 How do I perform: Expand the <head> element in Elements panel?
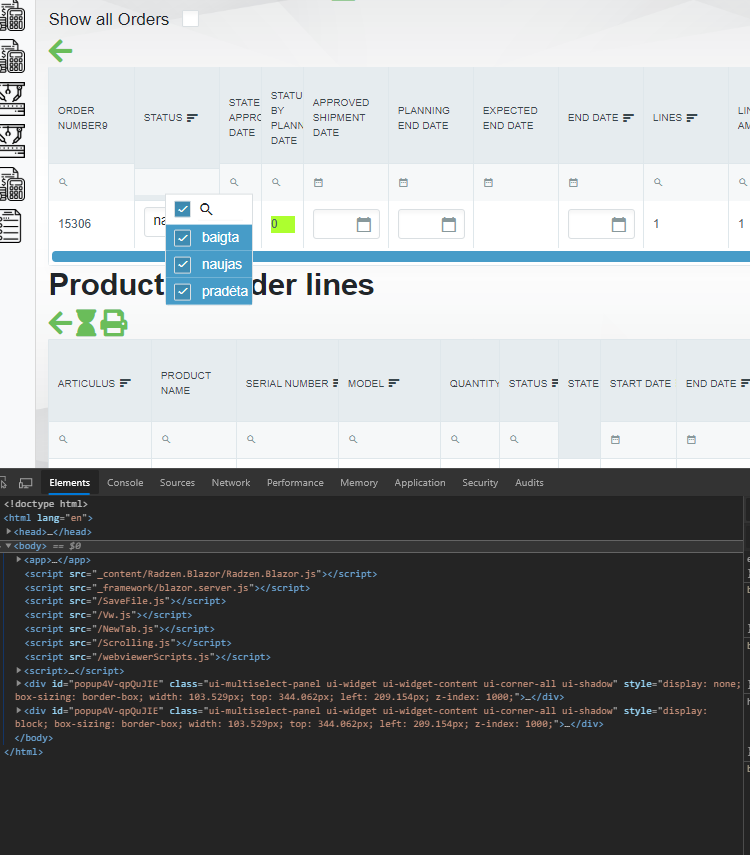(x=9, y=532)
